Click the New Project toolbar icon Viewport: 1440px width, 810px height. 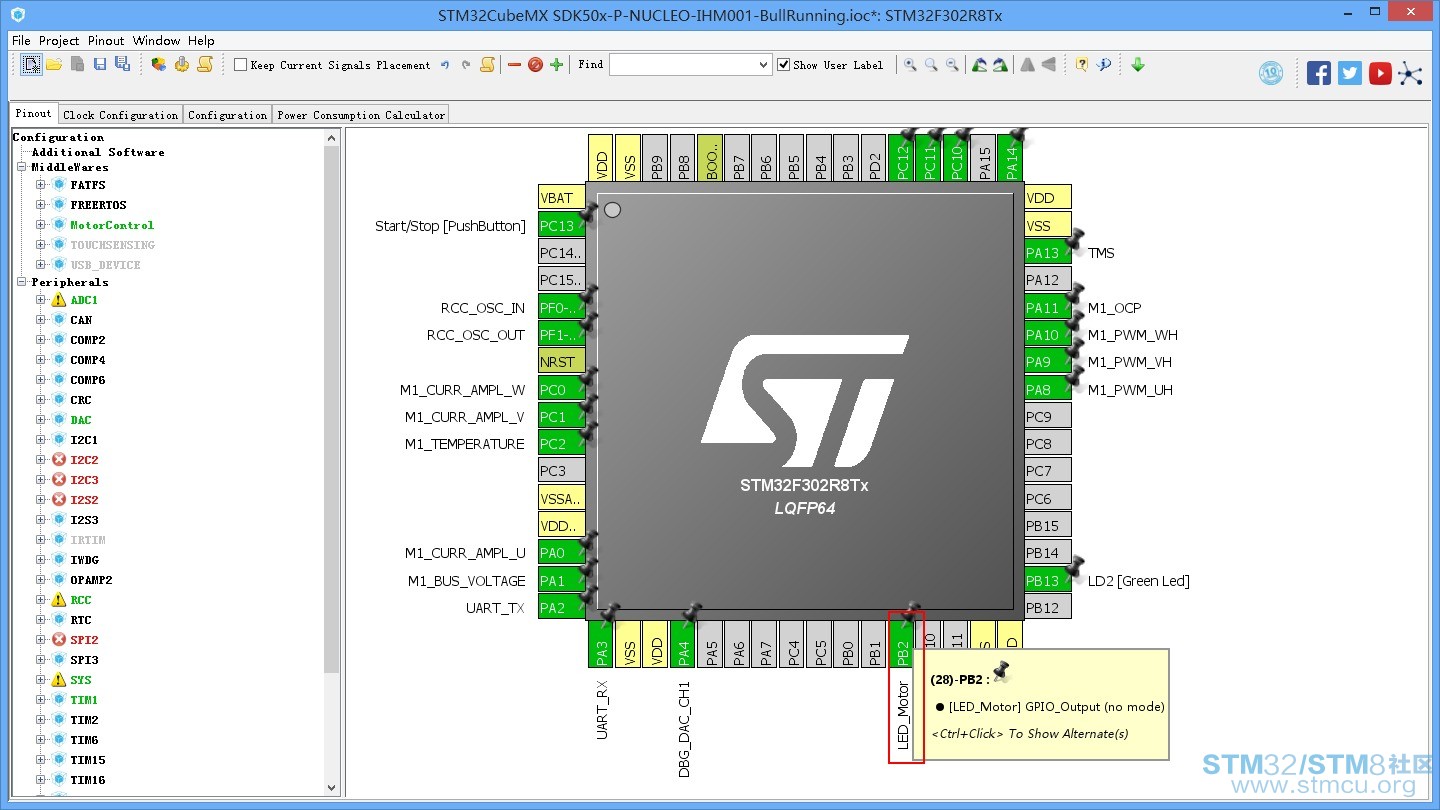pos(32,65)
